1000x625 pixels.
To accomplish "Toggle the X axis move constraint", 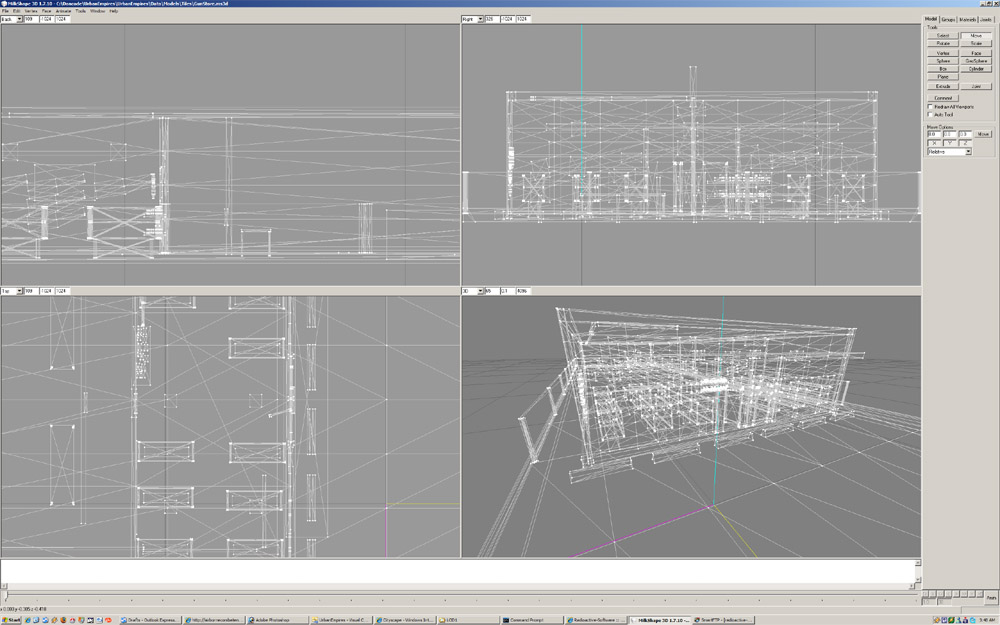I will pos(934,143).
